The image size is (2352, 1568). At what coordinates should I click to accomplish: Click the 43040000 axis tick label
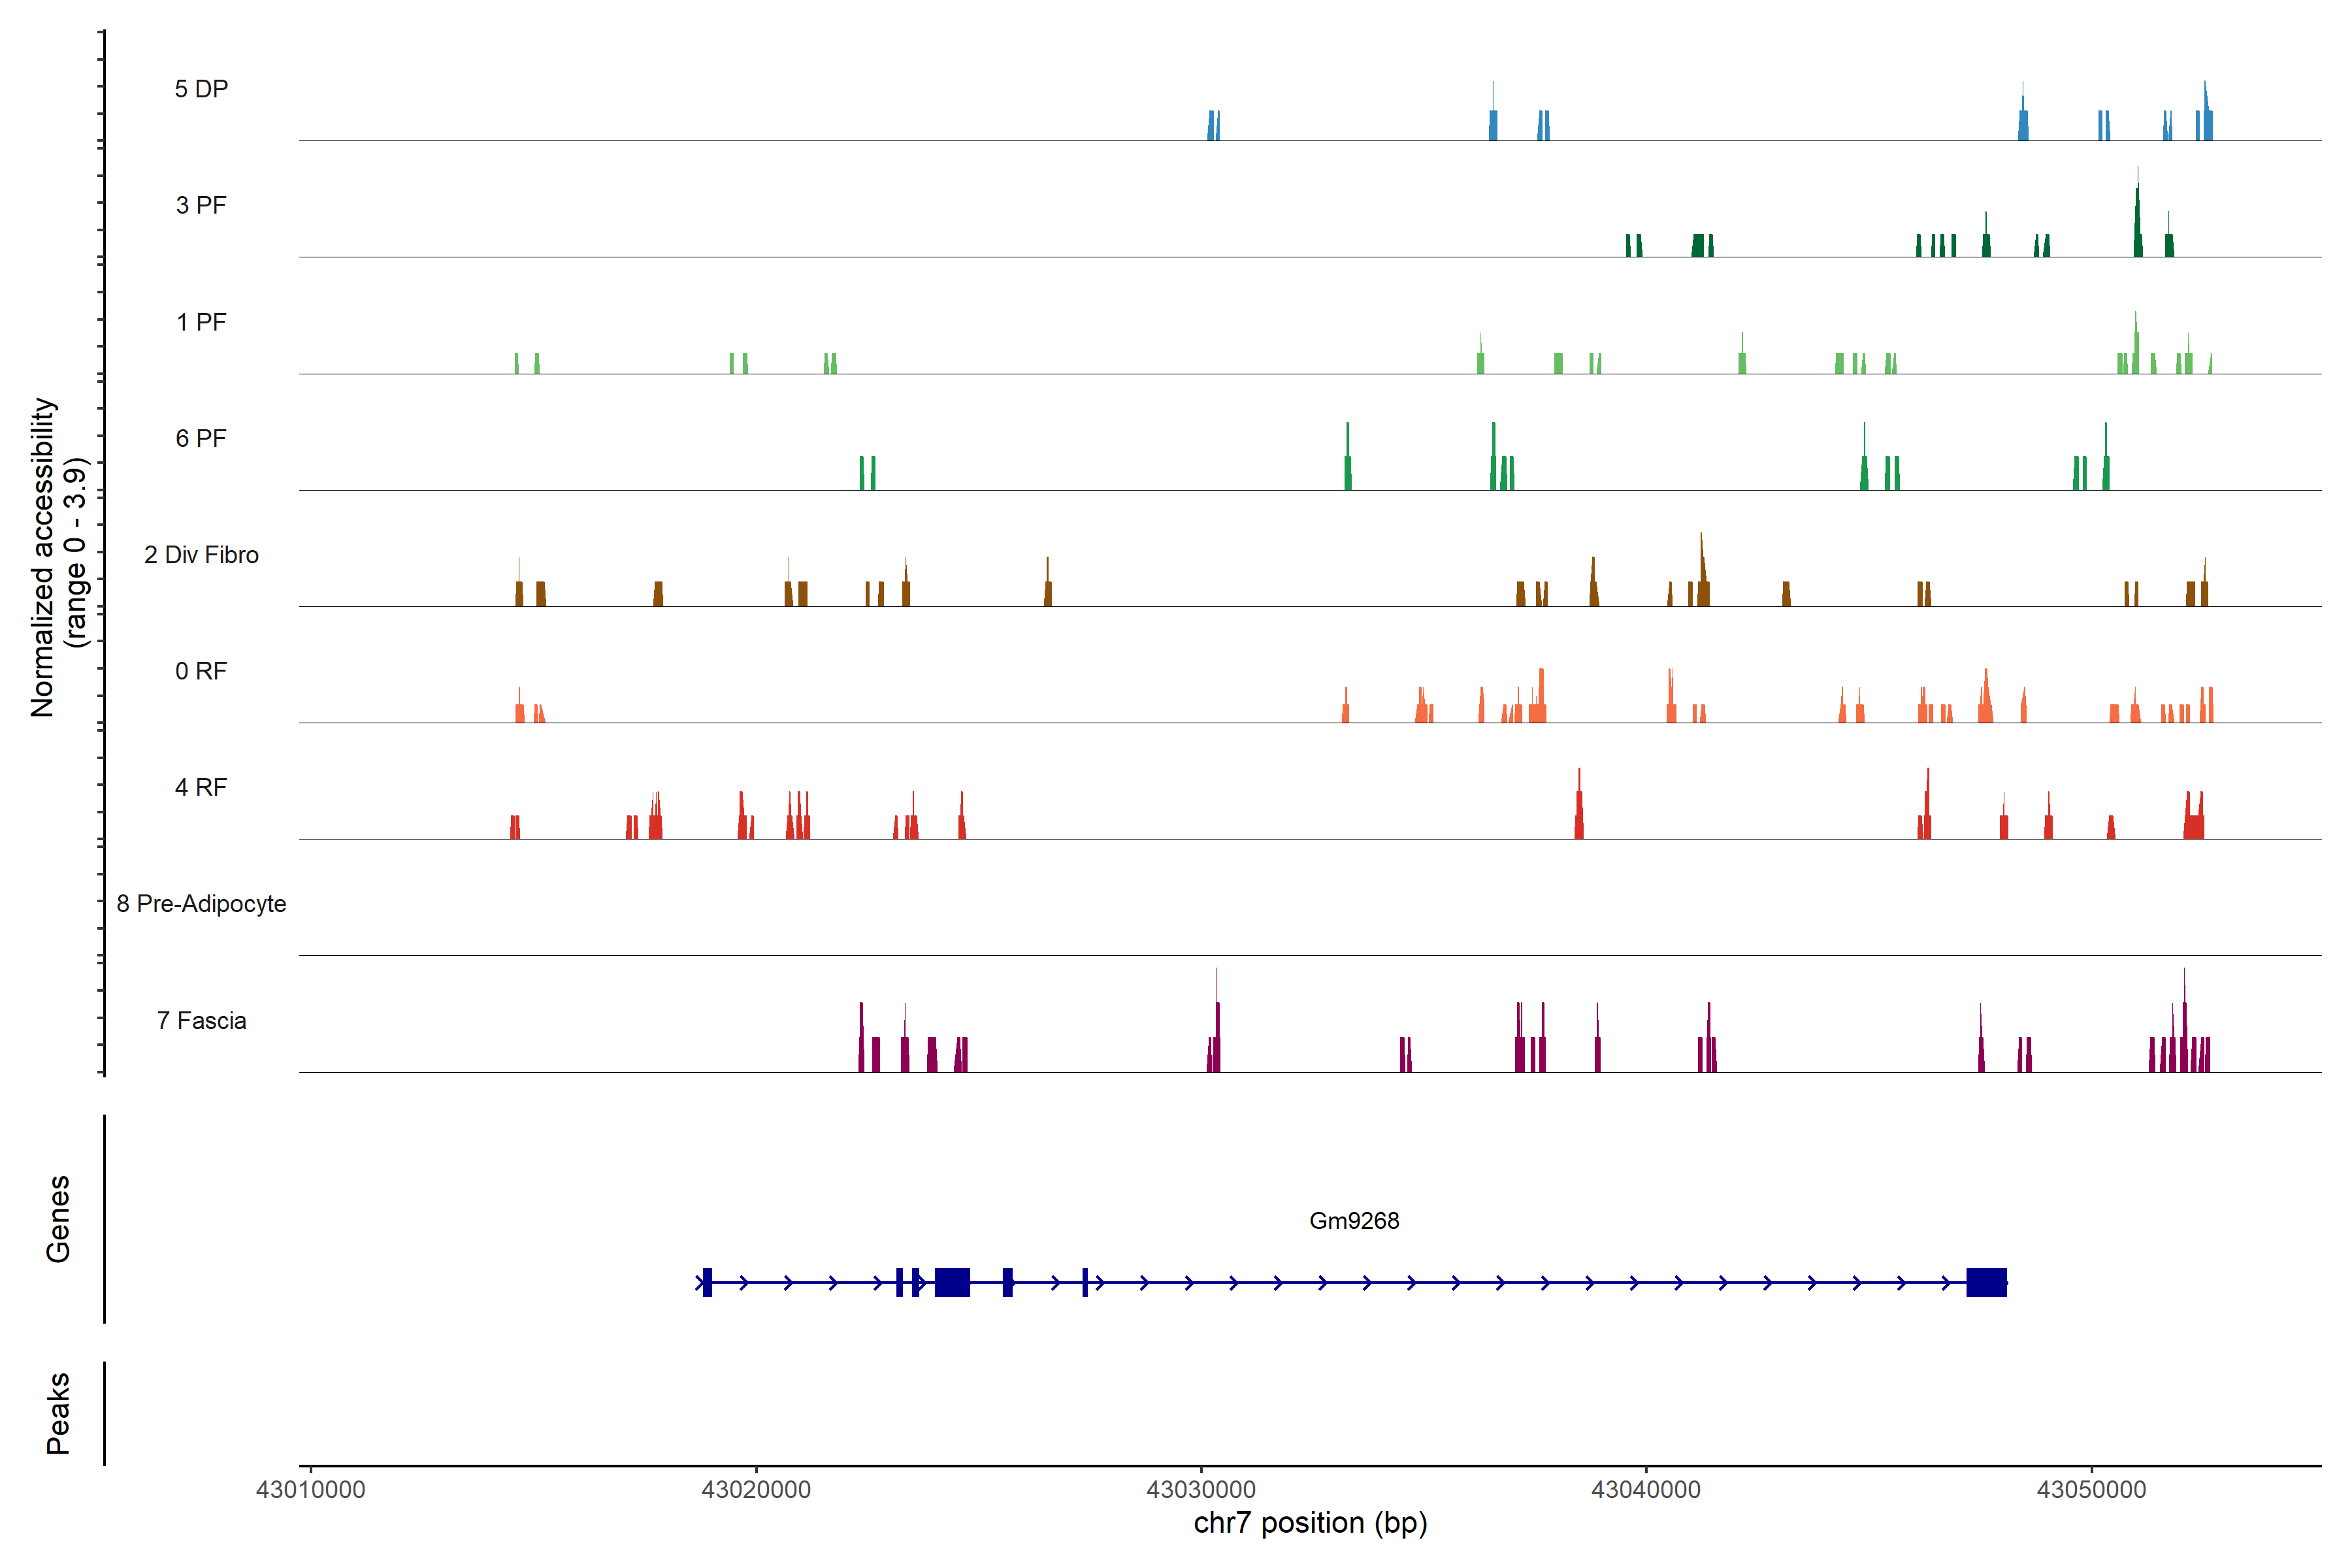pyautogui.click(x=1646, y=1489)
